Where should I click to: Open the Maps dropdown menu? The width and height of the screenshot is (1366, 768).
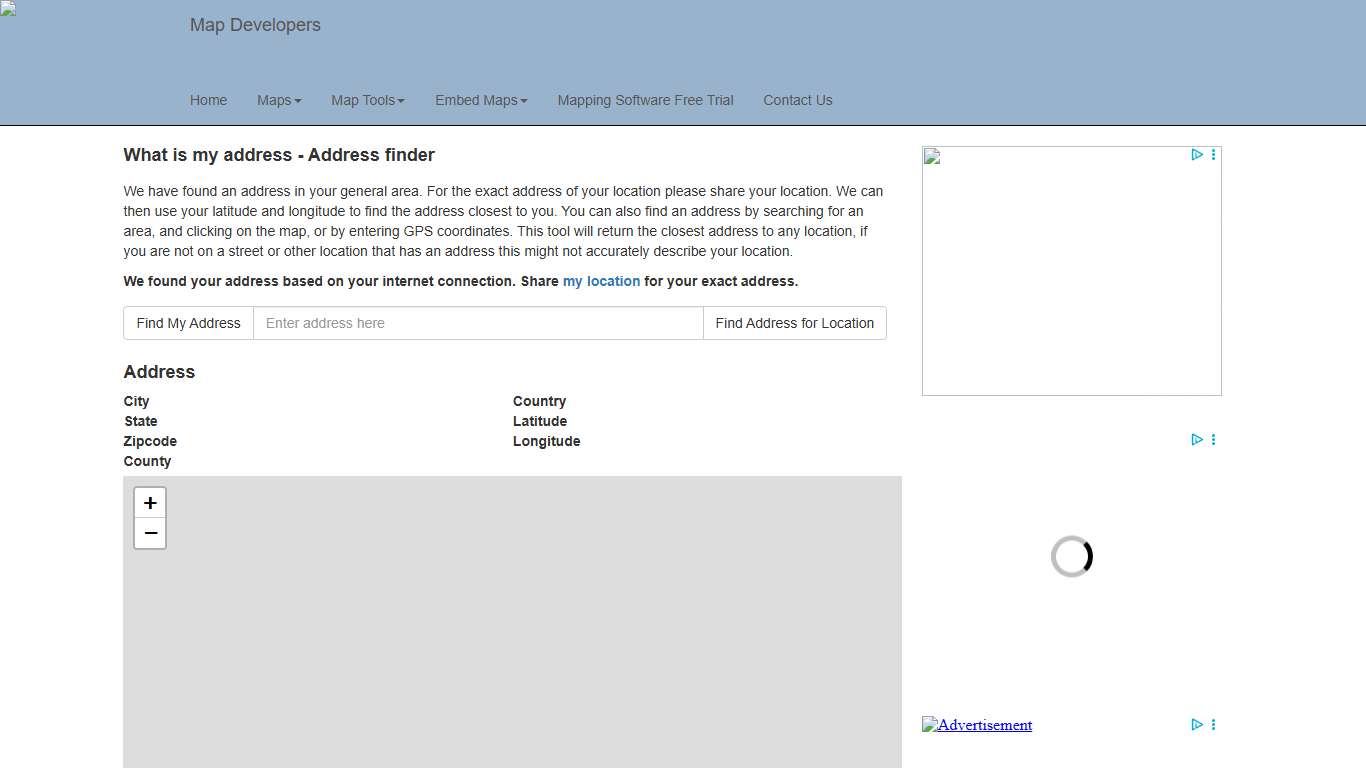click(278, 100)
